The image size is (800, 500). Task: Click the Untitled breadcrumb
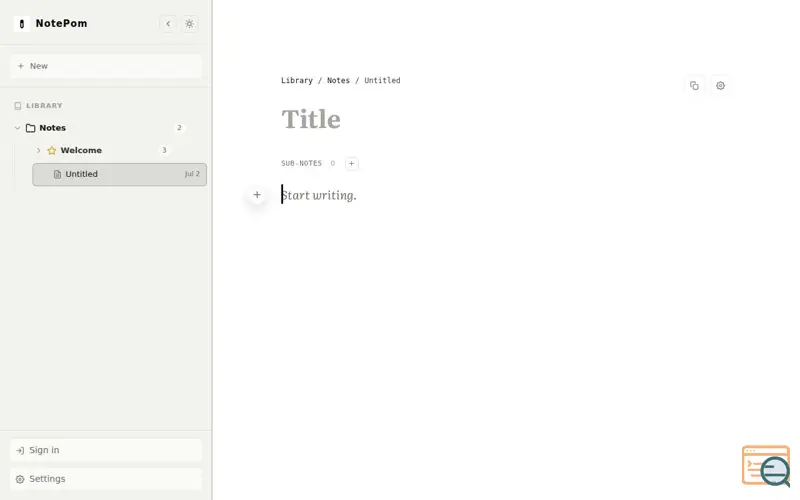(x=382, y=80)
